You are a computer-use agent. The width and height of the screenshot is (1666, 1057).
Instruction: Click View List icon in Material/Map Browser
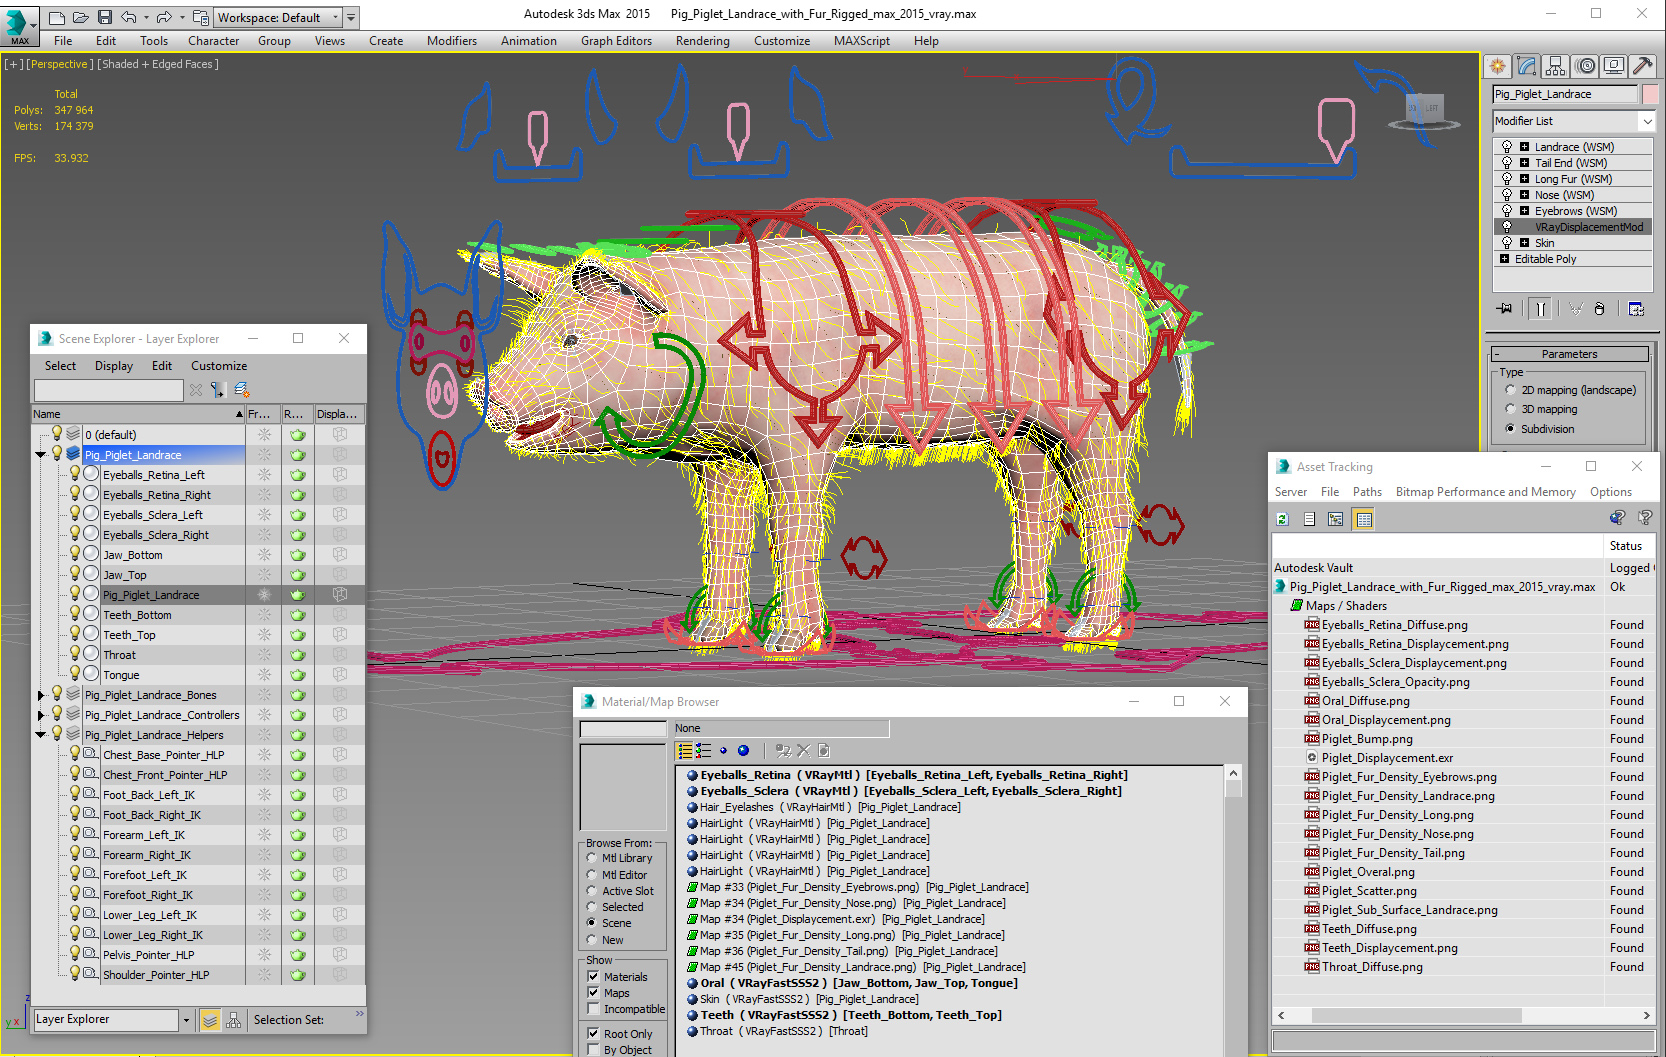click(x=685, y=751)
